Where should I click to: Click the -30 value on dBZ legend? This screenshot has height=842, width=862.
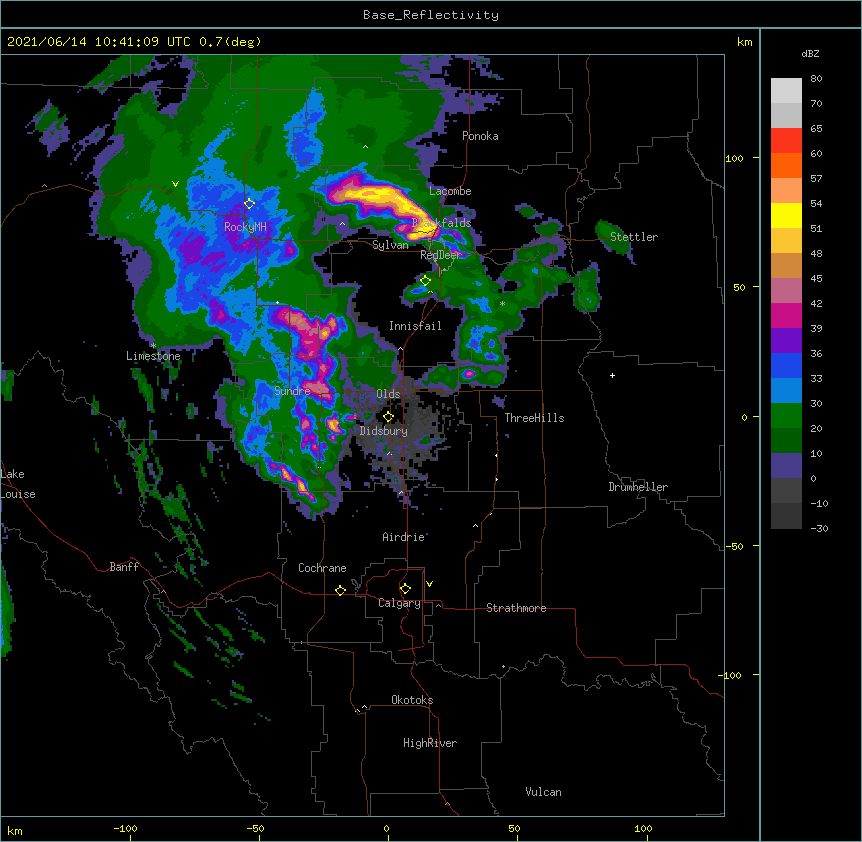tap(819, 528)
